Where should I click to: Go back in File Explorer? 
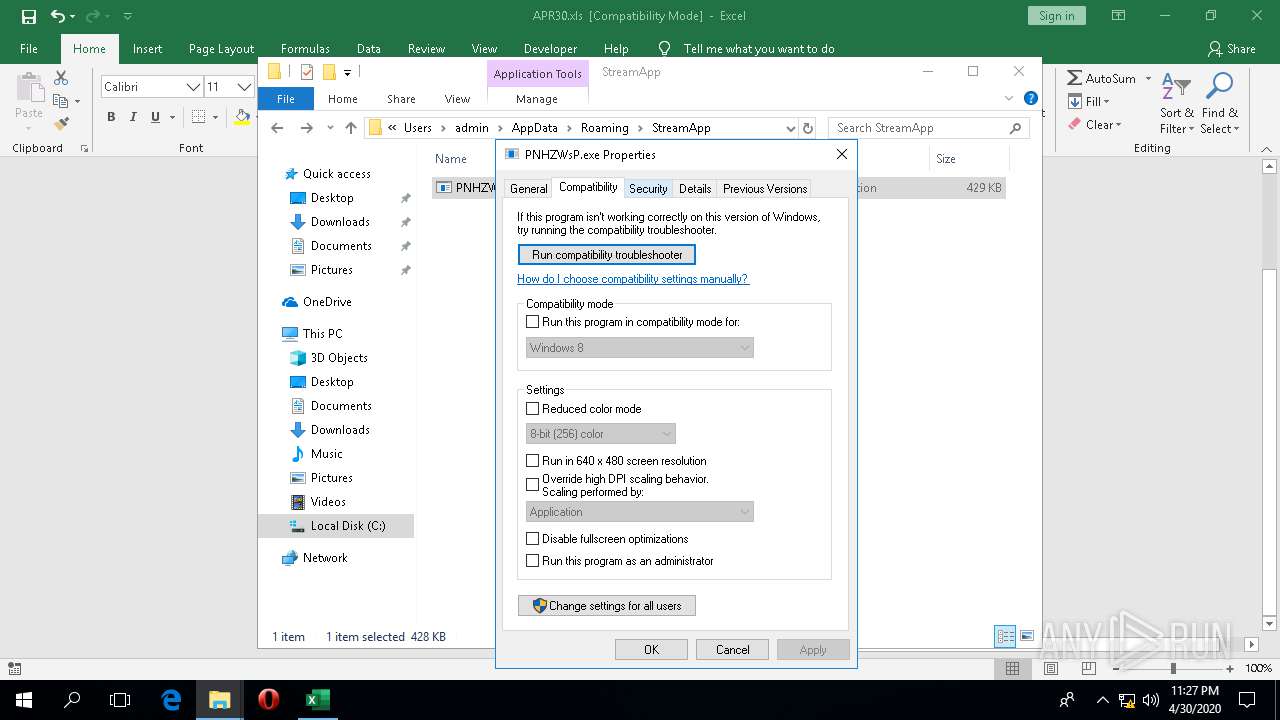278,128
